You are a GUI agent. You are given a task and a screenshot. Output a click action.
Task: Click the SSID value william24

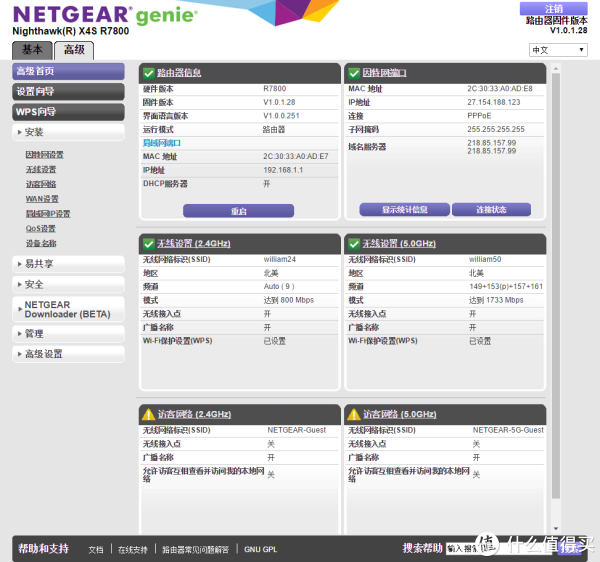pos(280,259)
